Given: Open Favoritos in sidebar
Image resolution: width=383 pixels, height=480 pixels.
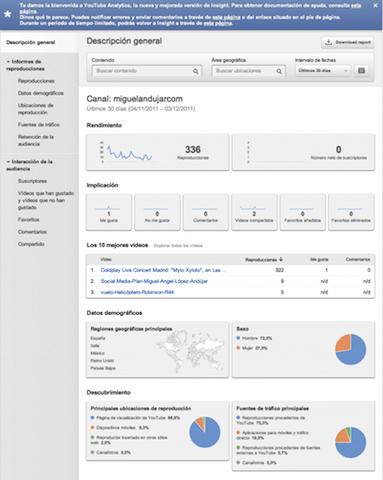Looking at the screenshot, I should pyautogui.click(x=29, y=220).
